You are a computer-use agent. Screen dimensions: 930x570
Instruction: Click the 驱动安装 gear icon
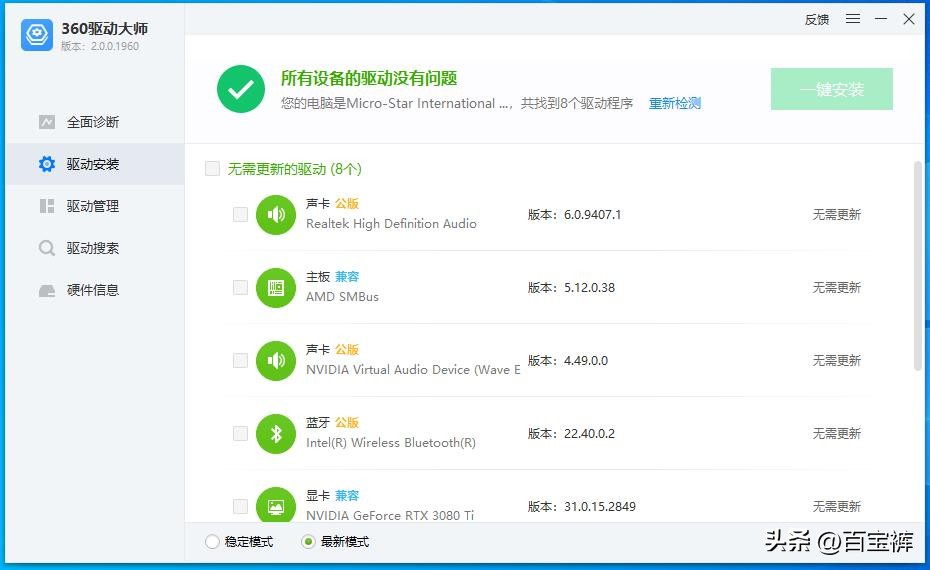[x=47, y=164]
